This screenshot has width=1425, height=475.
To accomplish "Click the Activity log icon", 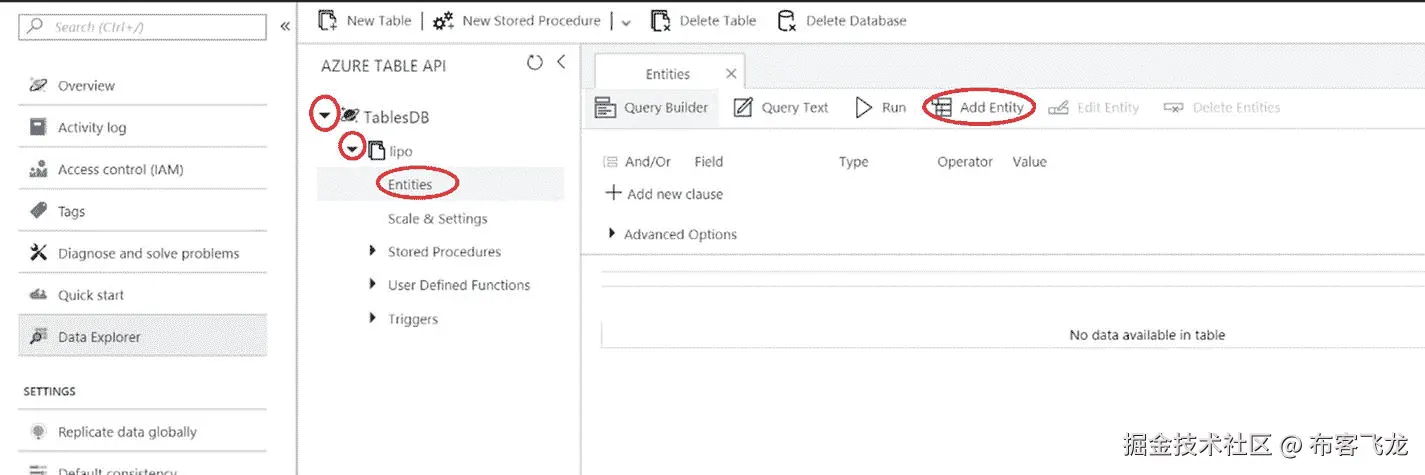I will tap(38, 128).
